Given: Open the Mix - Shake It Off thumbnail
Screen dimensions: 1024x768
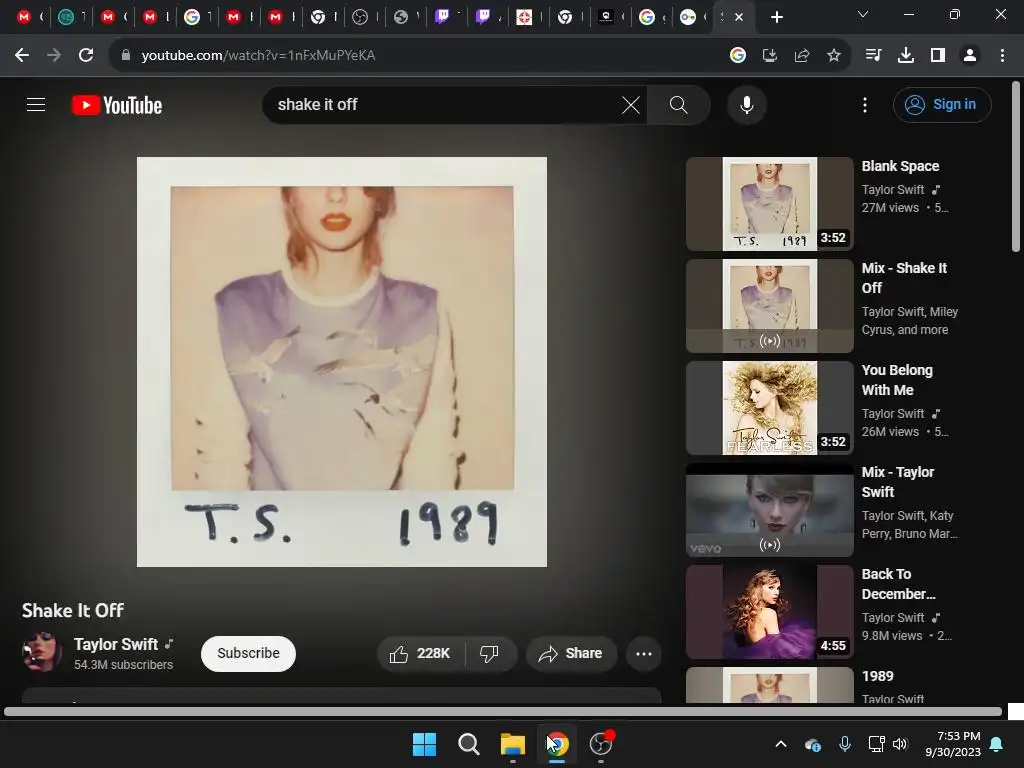Looking at the screenshot, I should [769, 306].
